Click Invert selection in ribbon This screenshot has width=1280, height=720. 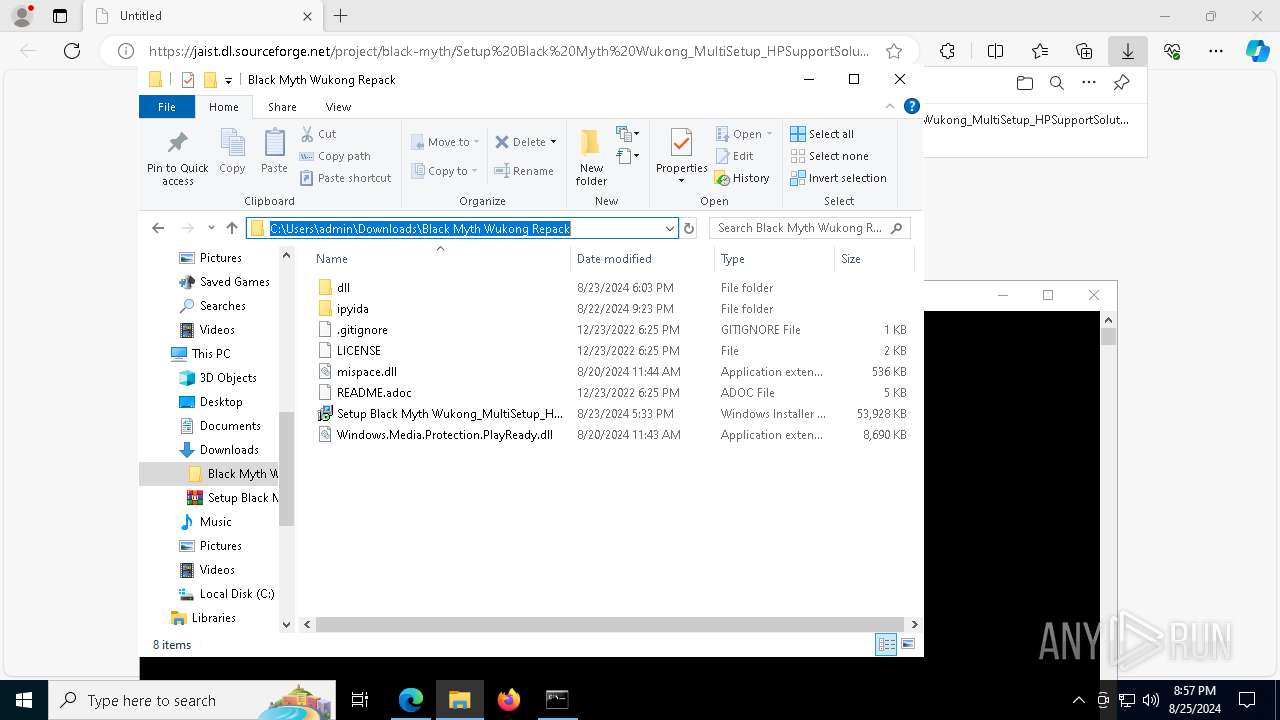[x=838, y=178]
